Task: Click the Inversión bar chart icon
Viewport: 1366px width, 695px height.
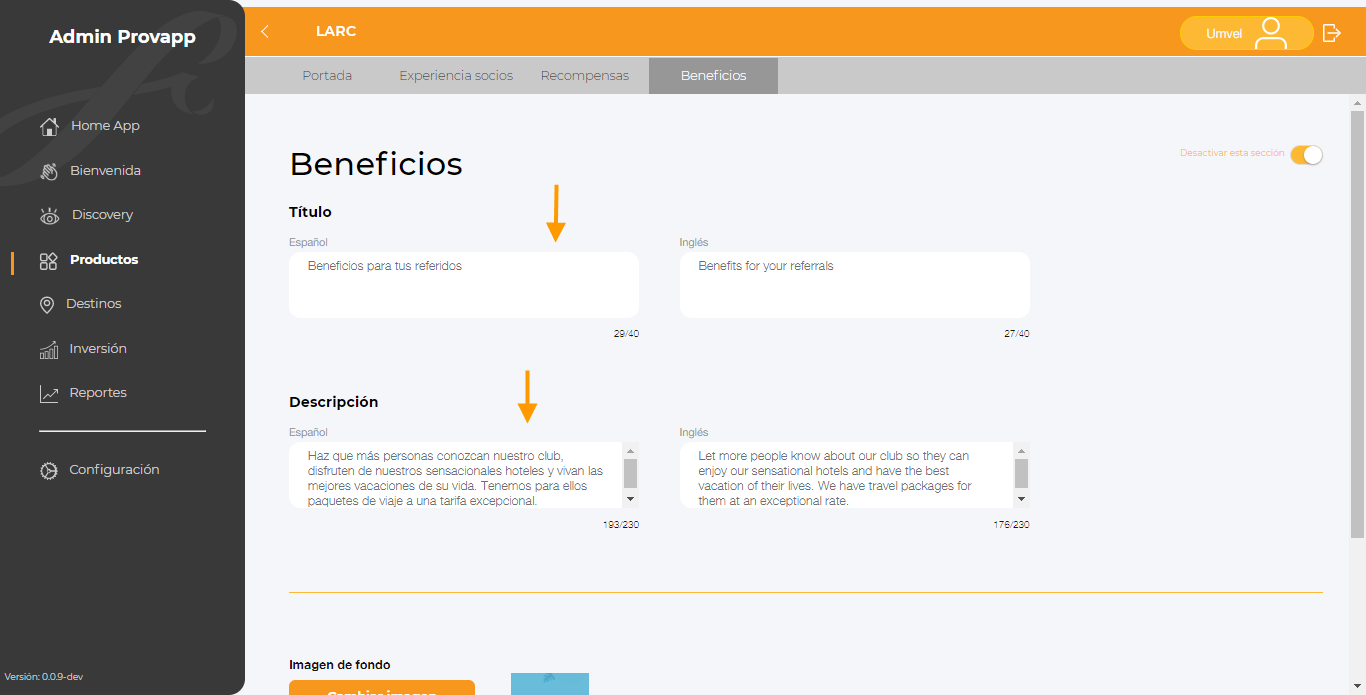Action: coord(49,350)
